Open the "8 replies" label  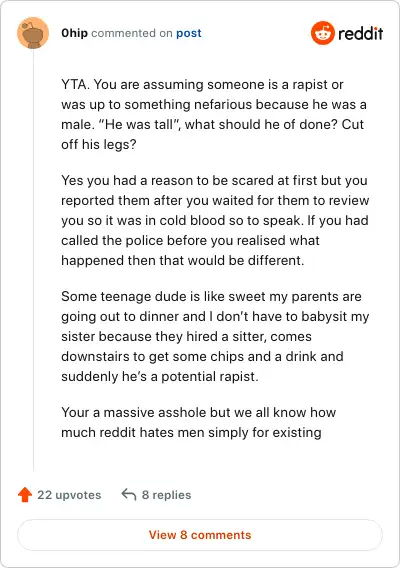coord(166,495)
